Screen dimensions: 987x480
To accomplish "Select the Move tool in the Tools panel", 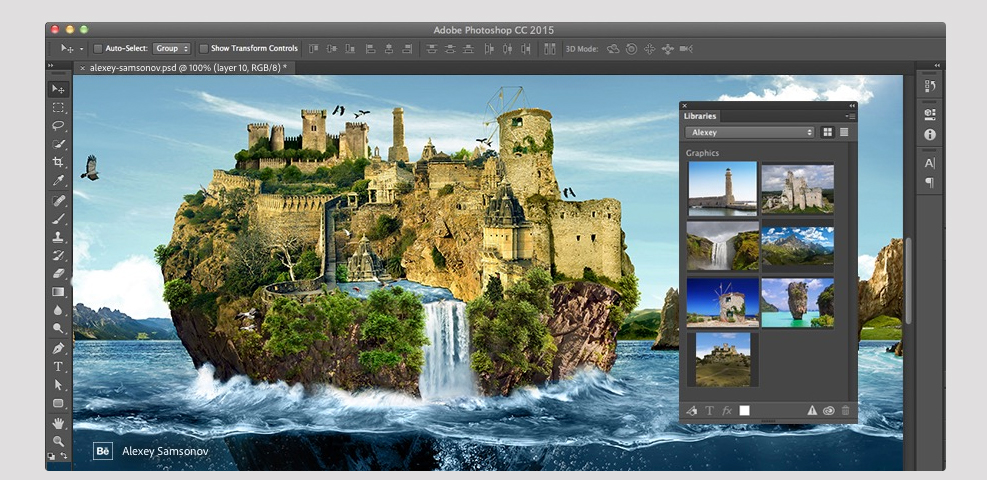I will (x=59, y=89).
